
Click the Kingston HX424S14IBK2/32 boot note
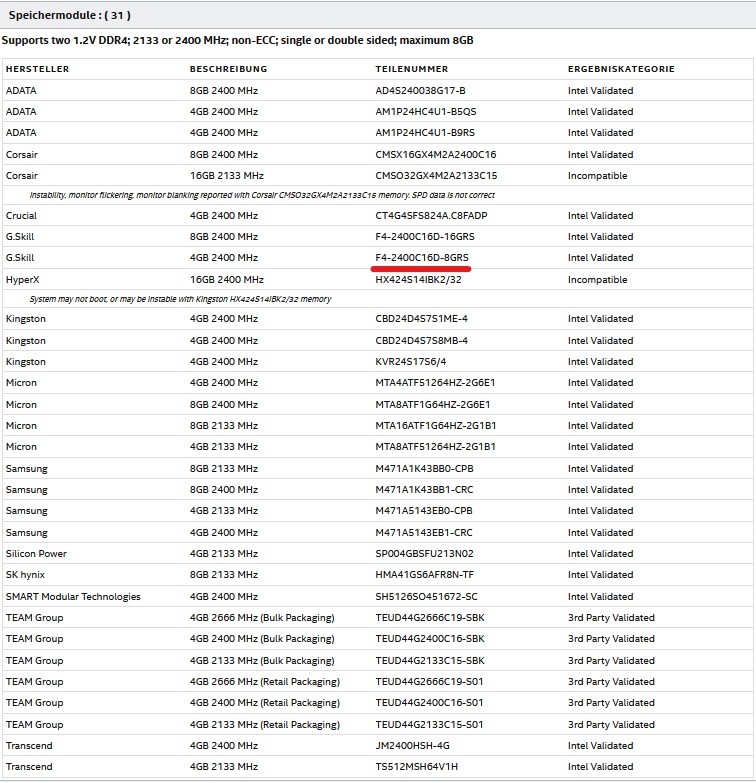point(180,299)
